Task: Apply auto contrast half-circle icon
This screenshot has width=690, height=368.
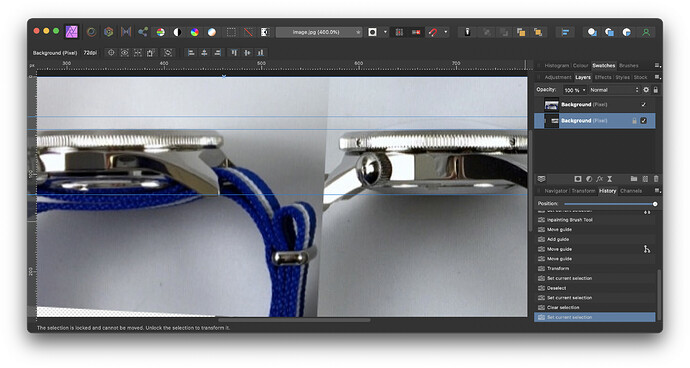Action: [x=177, y=32]
